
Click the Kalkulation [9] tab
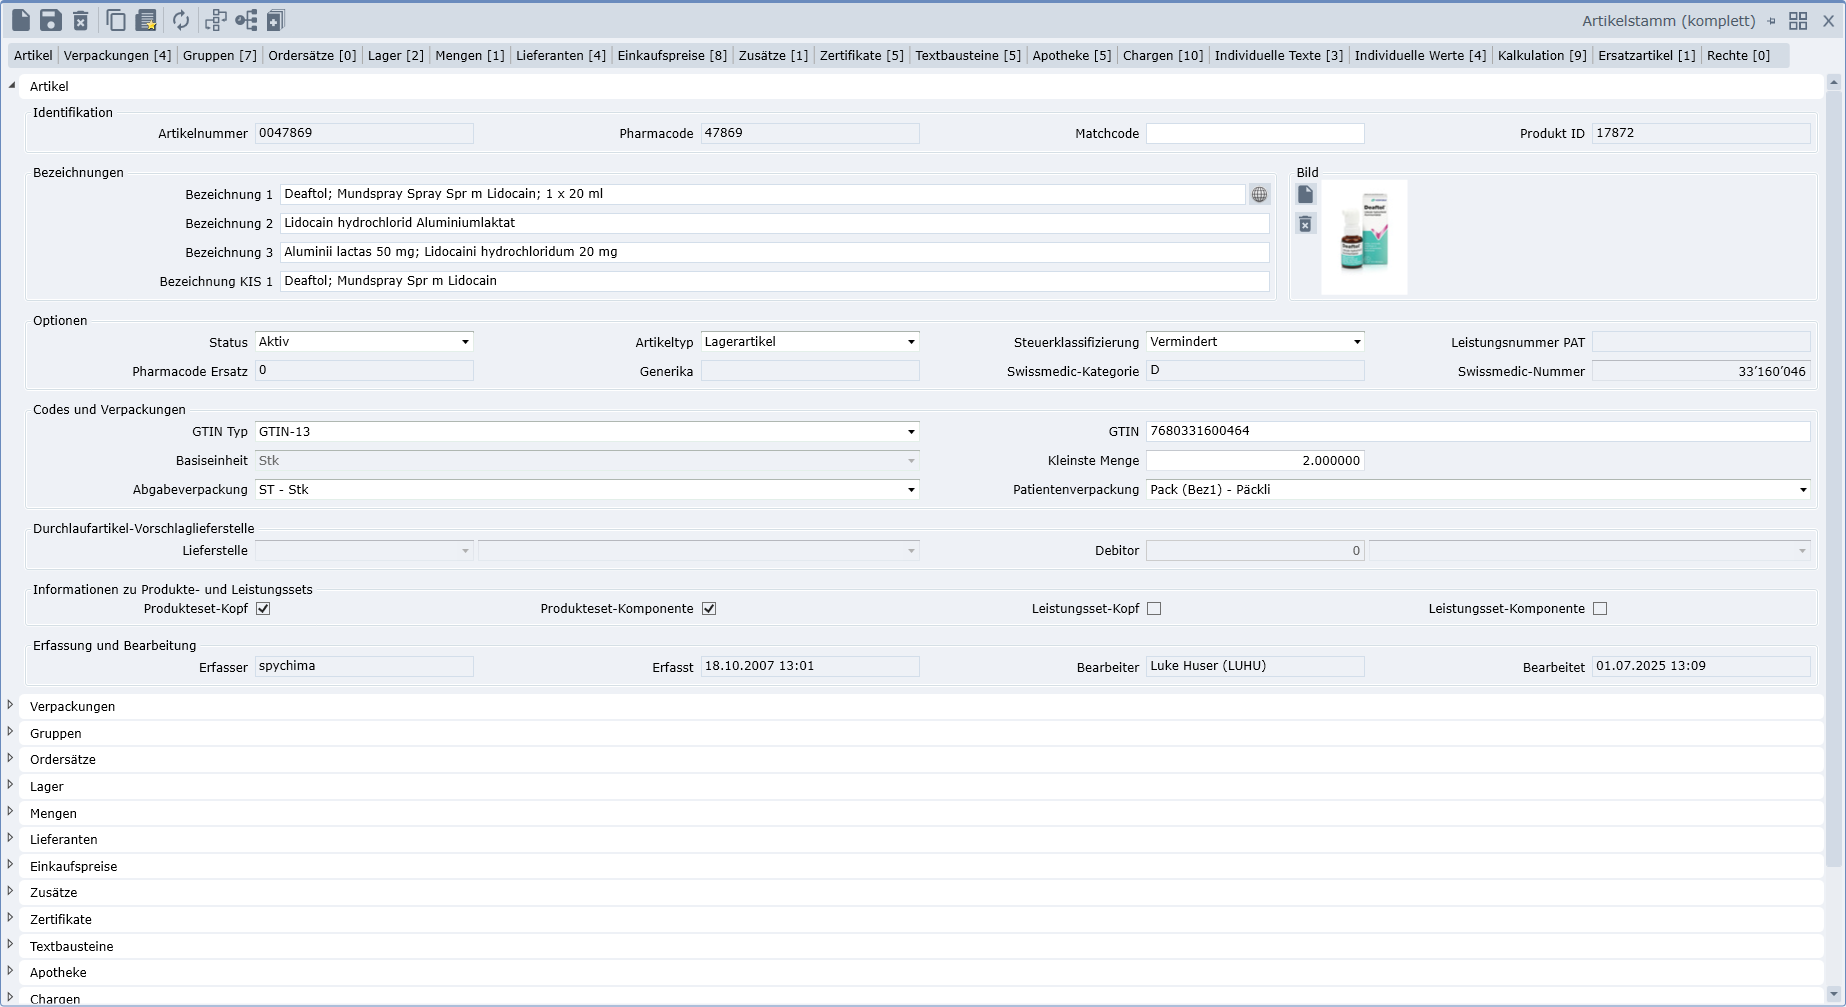click(x=1541, y=56)
